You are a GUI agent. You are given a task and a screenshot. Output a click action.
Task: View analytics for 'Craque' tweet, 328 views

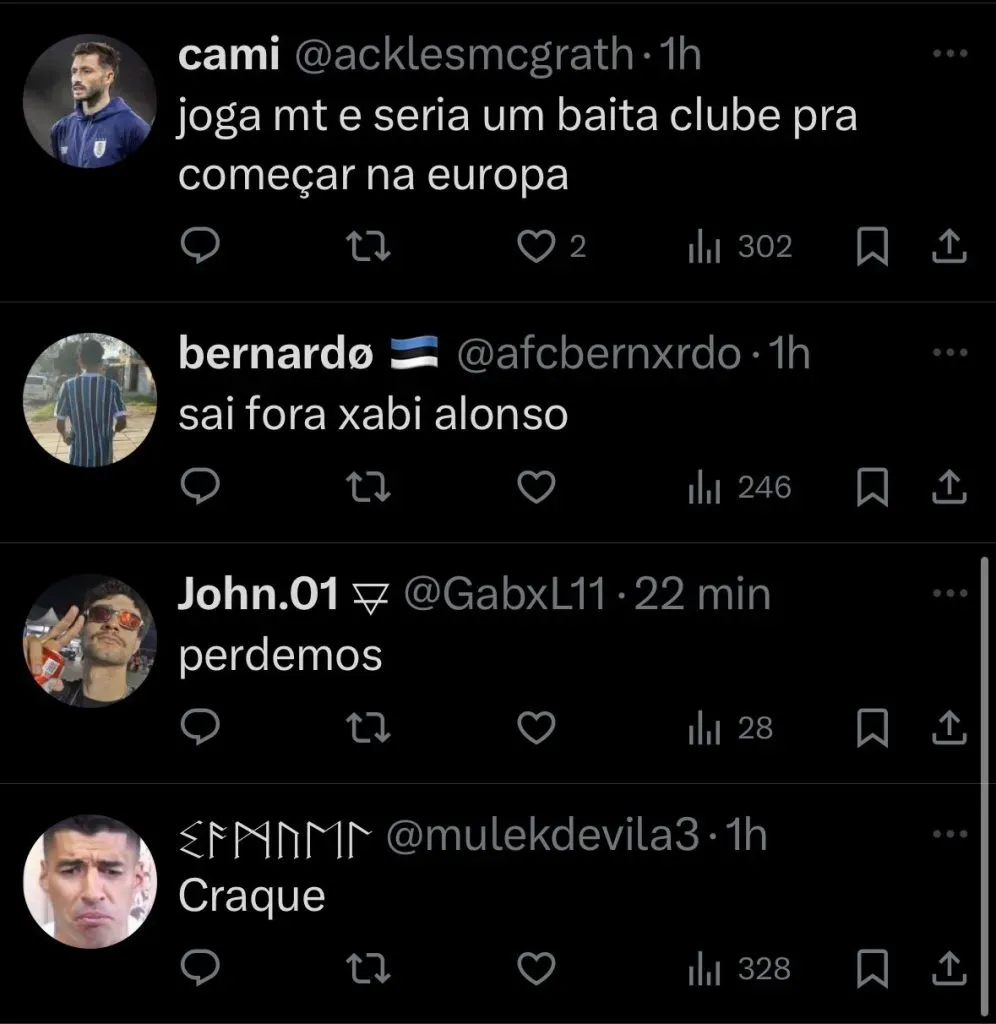[x=740, y=969]
